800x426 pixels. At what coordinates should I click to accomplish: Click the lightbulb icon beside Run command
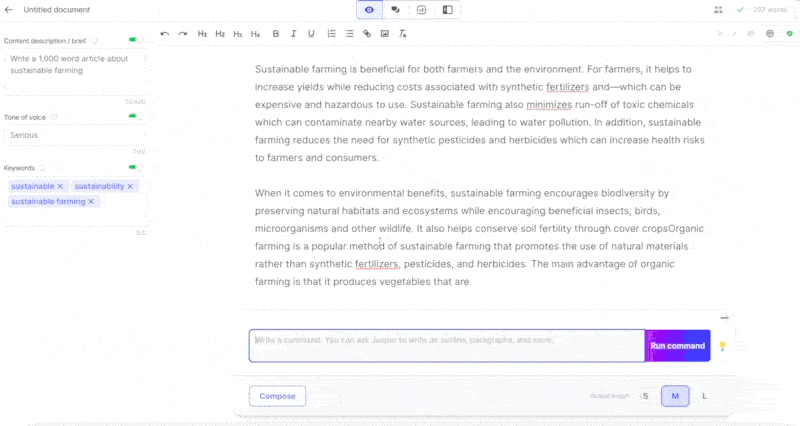pyautogui.click(x=722, y=346)
